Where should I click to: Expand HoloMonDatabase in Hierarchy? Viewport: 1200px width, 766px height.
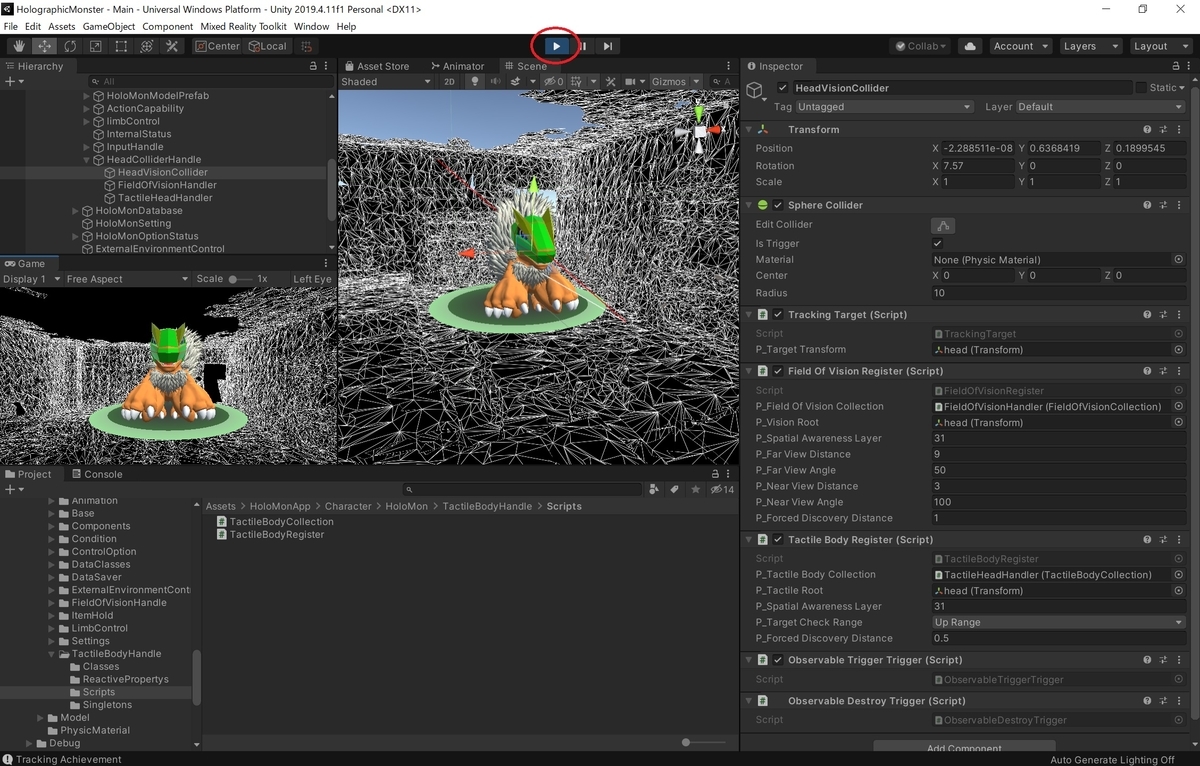click(x=75, y=211)
